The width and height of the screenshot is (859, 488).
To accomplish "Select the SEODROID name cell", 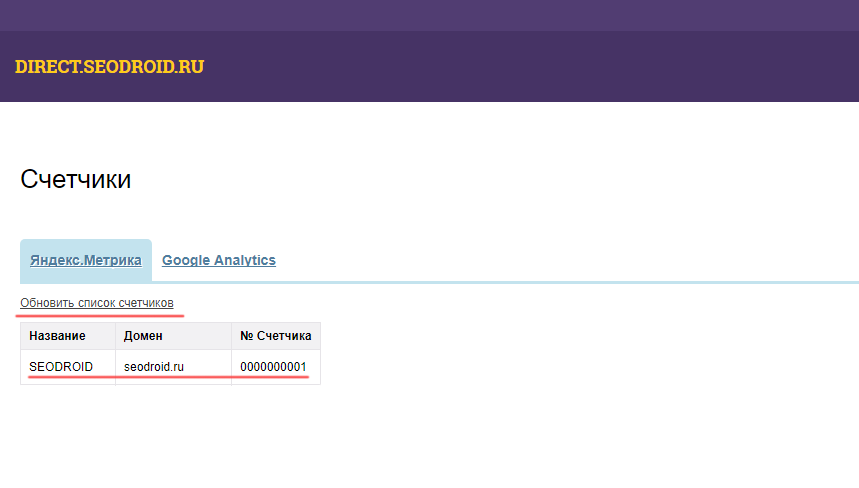I will pyautogui.click(x=61, y=367).
